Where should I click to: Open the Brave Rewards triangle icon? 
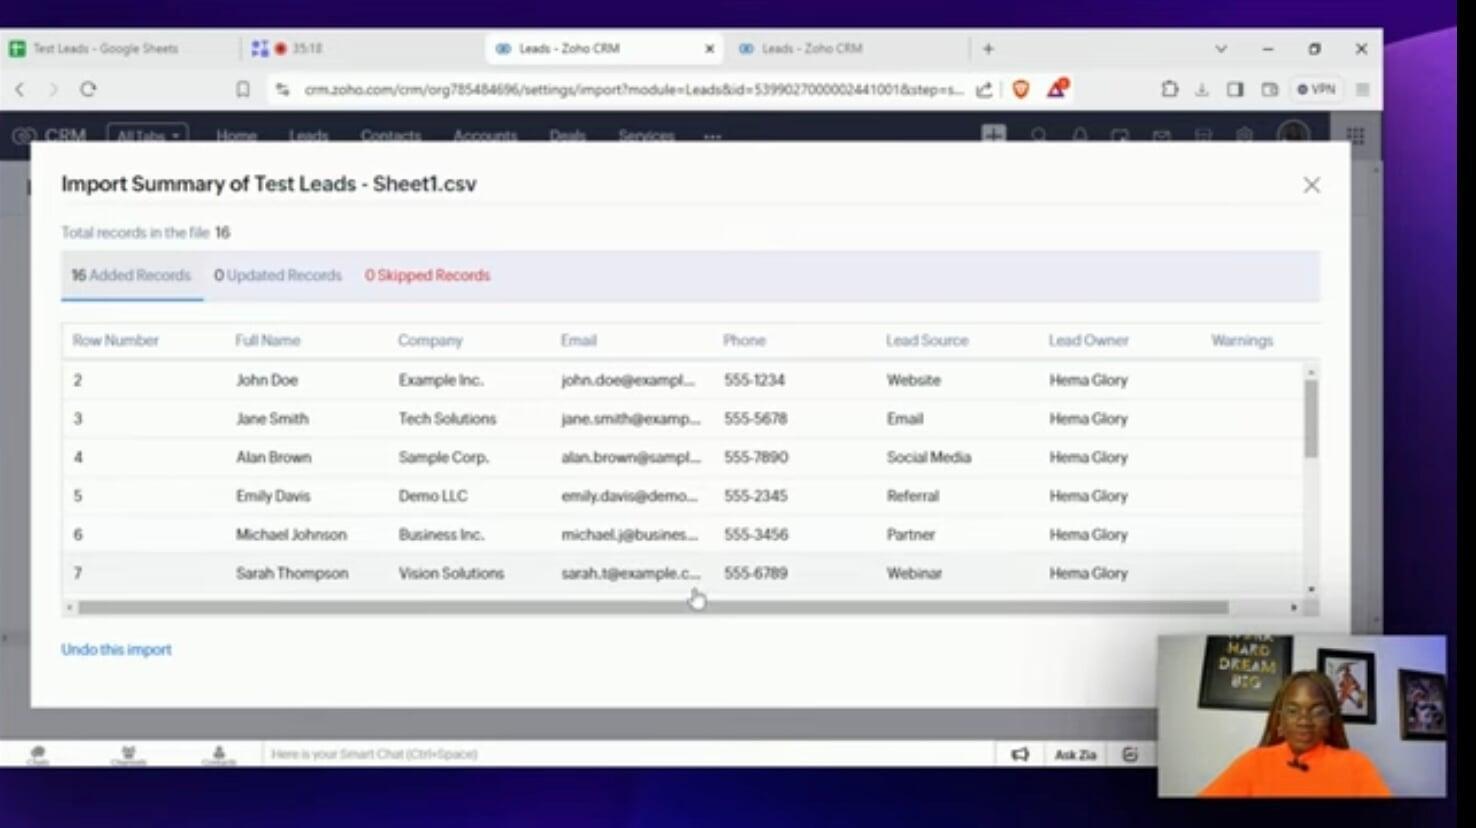click(x=1056, y=89)
